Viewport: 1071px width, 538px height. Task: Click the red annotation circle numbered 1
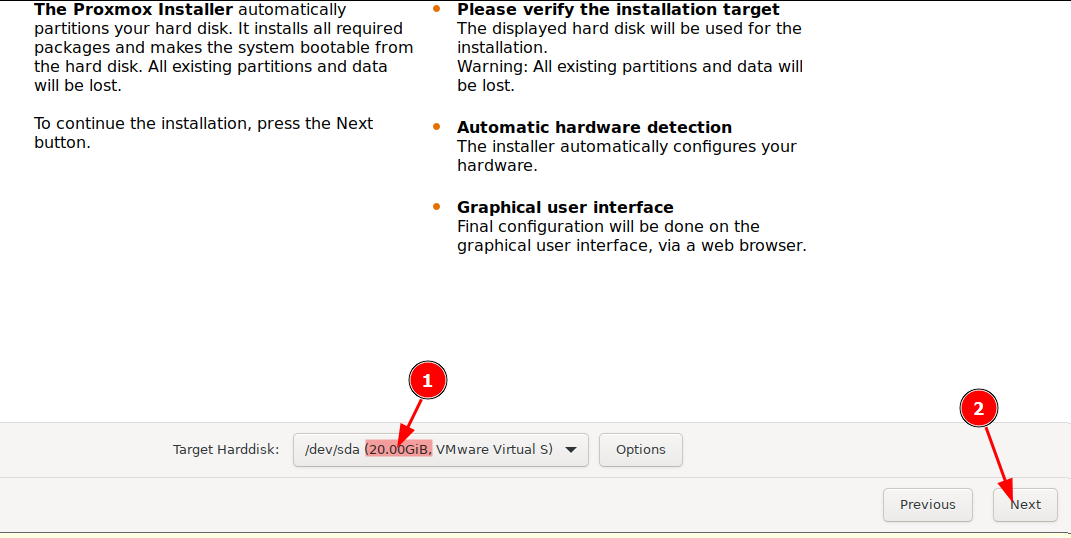(x=428, y=380)
